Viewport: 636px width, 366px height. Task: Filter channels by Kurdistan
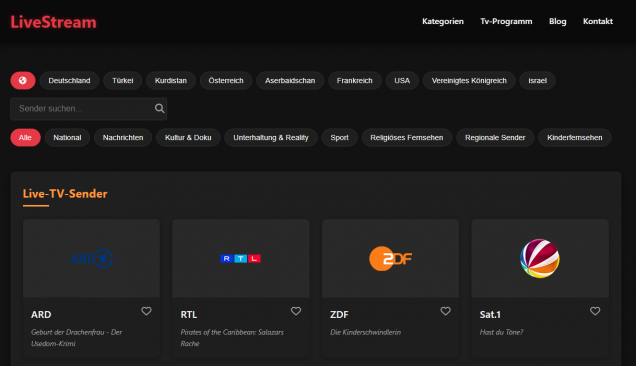click(x=171, y=80)
